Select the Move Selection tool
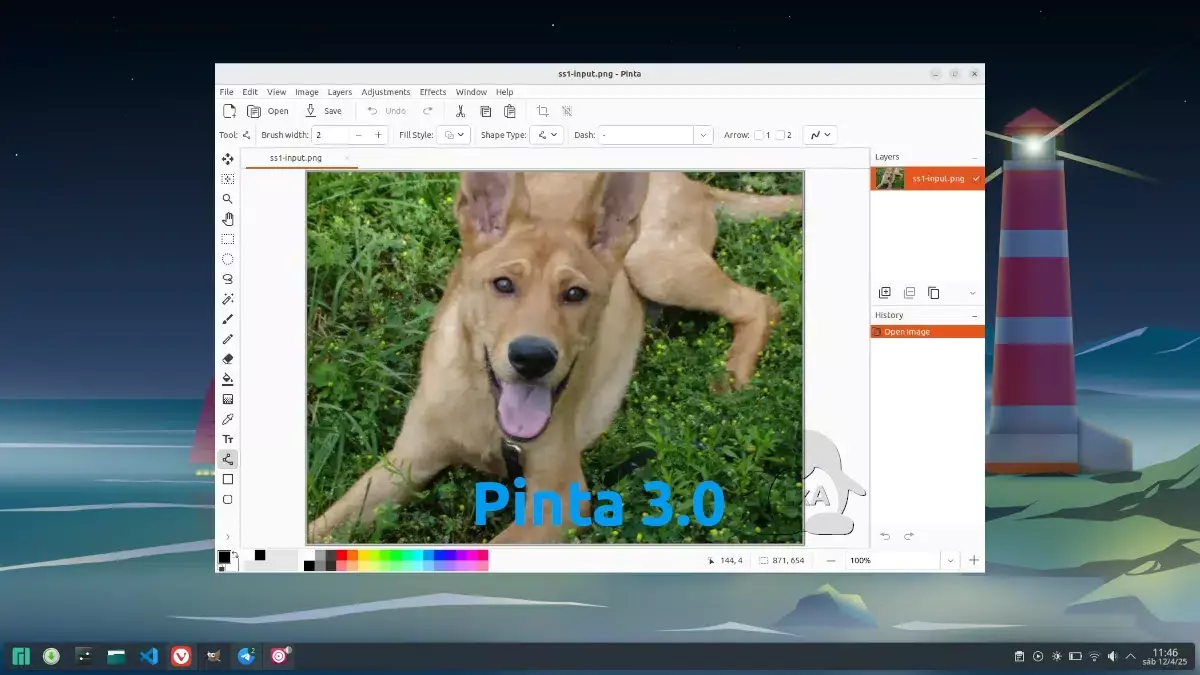The image size is (1200, 675). point(228,179)
